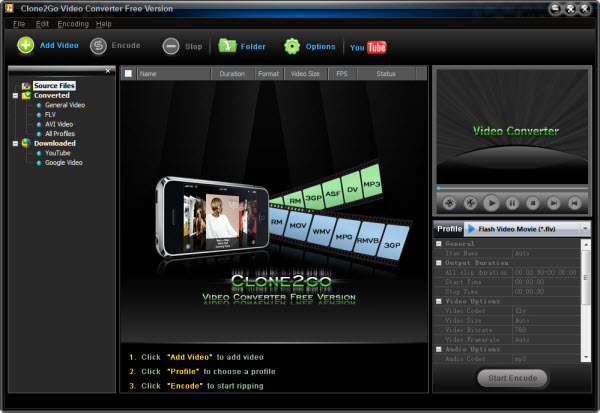Click the Start Encode button
The height and width of the screenshot is (413, 600).
pos(512,378)
